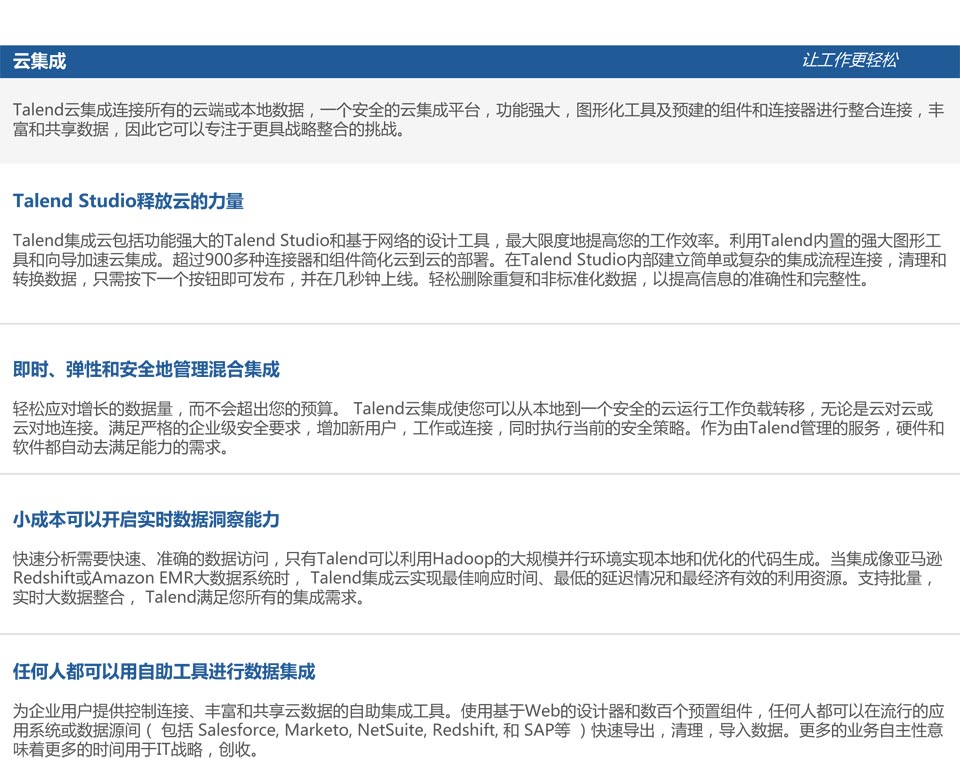960x762 pixels.
Task: Click heading 小成本可以开启实时数据洞察能力
Action: click(146, 520)
